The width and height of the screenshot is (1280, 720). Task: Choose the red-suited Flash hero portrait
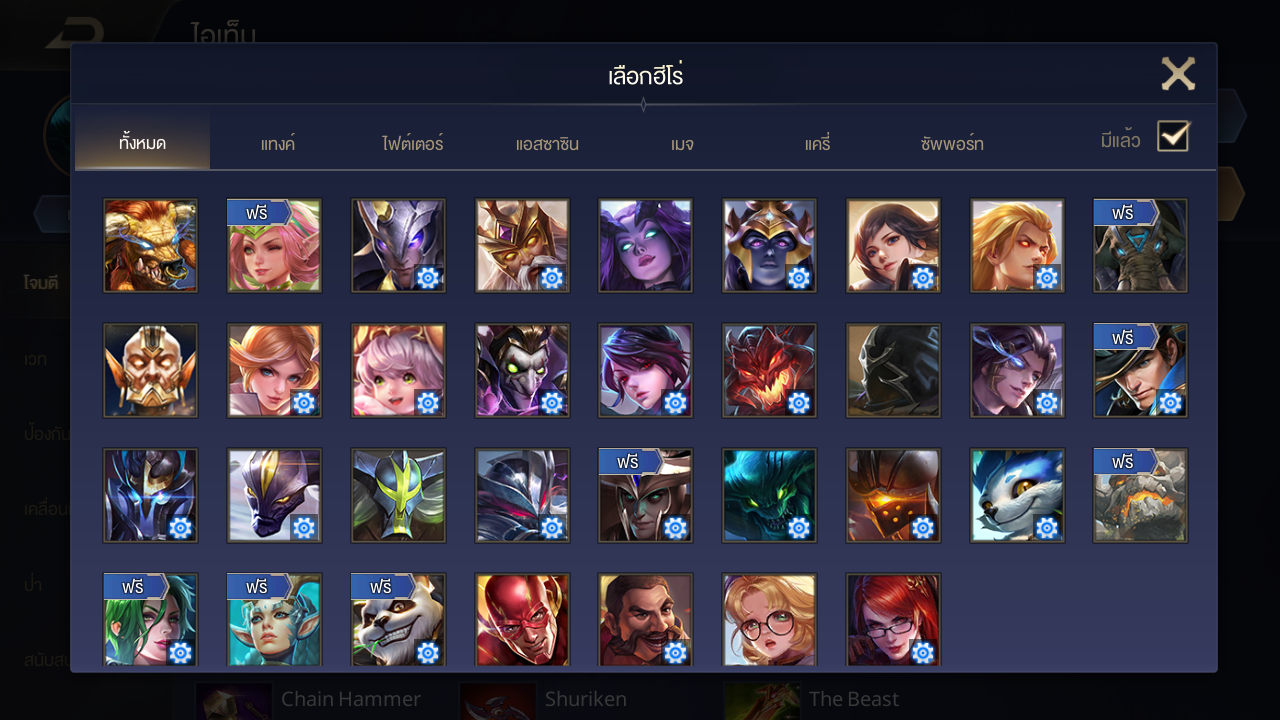[x=522, y=620]
